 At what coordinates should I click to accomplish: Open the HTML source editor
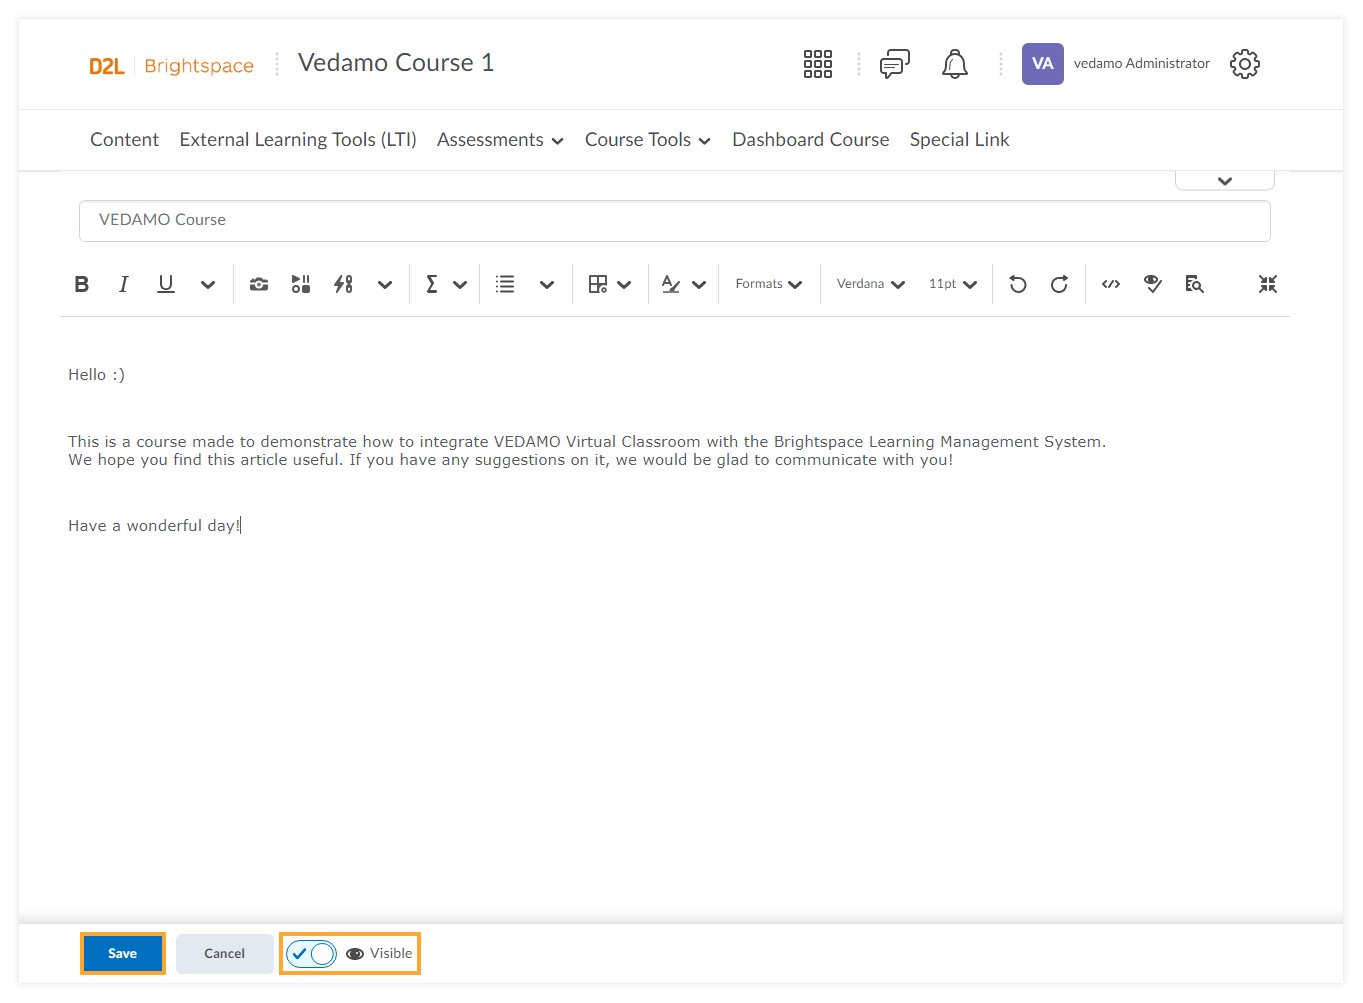(1111, 284)
